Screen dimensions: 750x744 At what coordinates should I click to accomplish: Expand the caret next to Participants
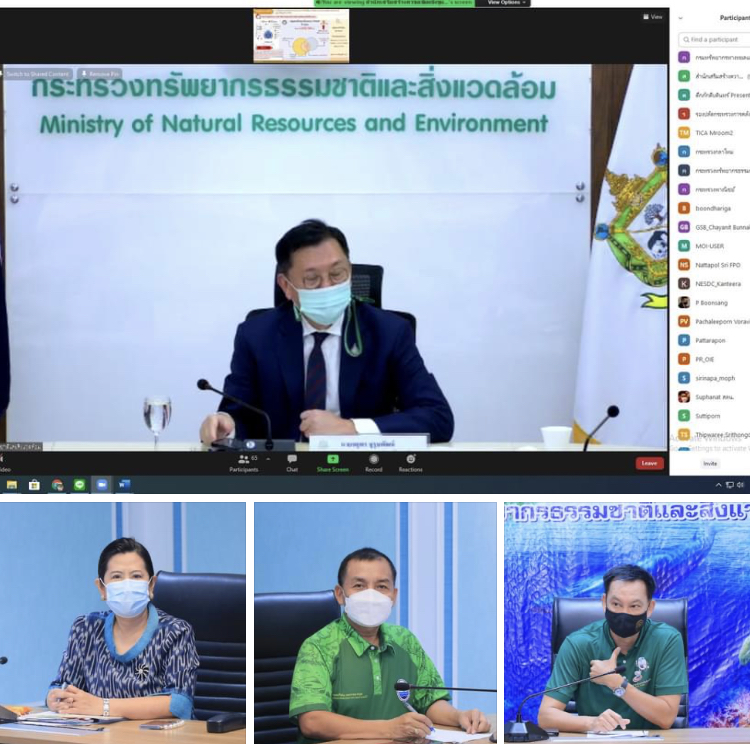[268, 459]
